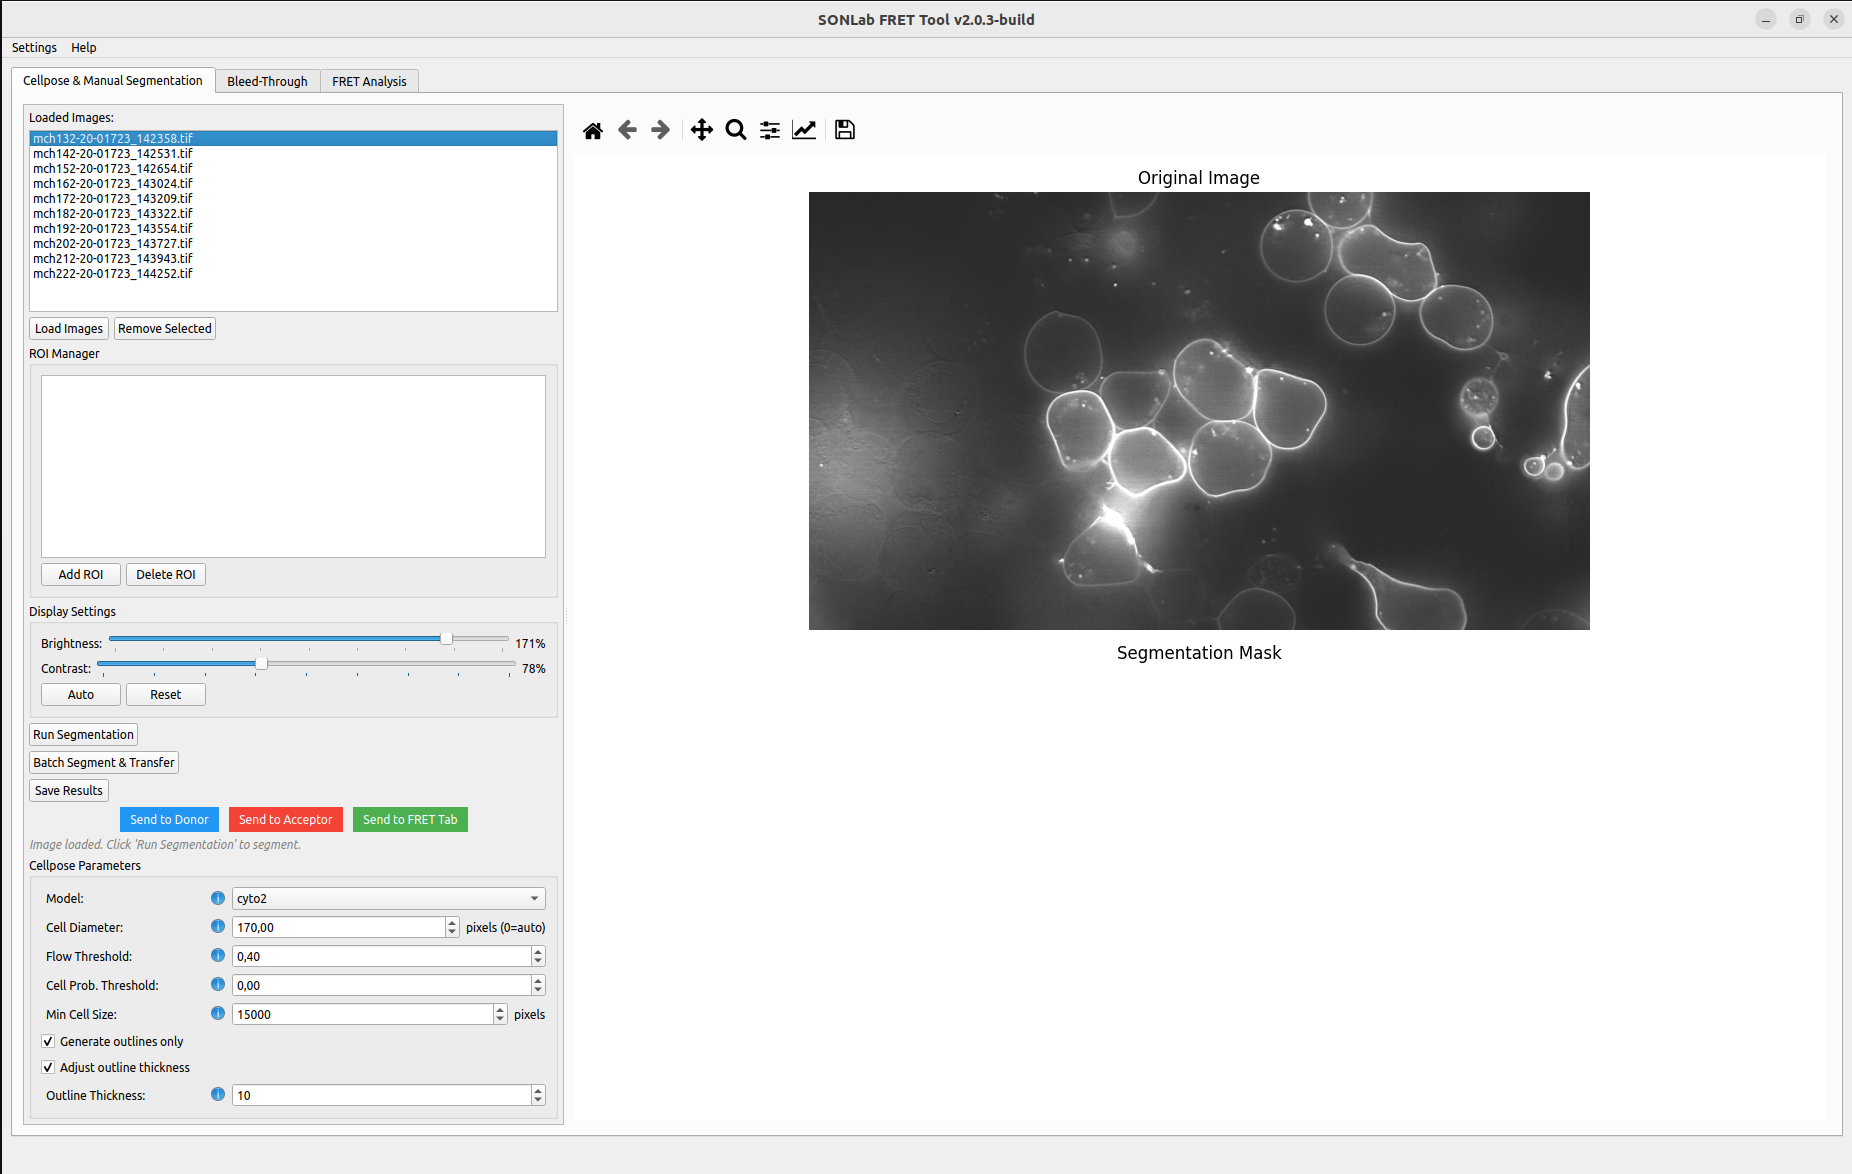Select mch172-20-01723_143209.tif in the list
The image size is (1852, 1174).
pyautogui.click(x=293, y=198)
